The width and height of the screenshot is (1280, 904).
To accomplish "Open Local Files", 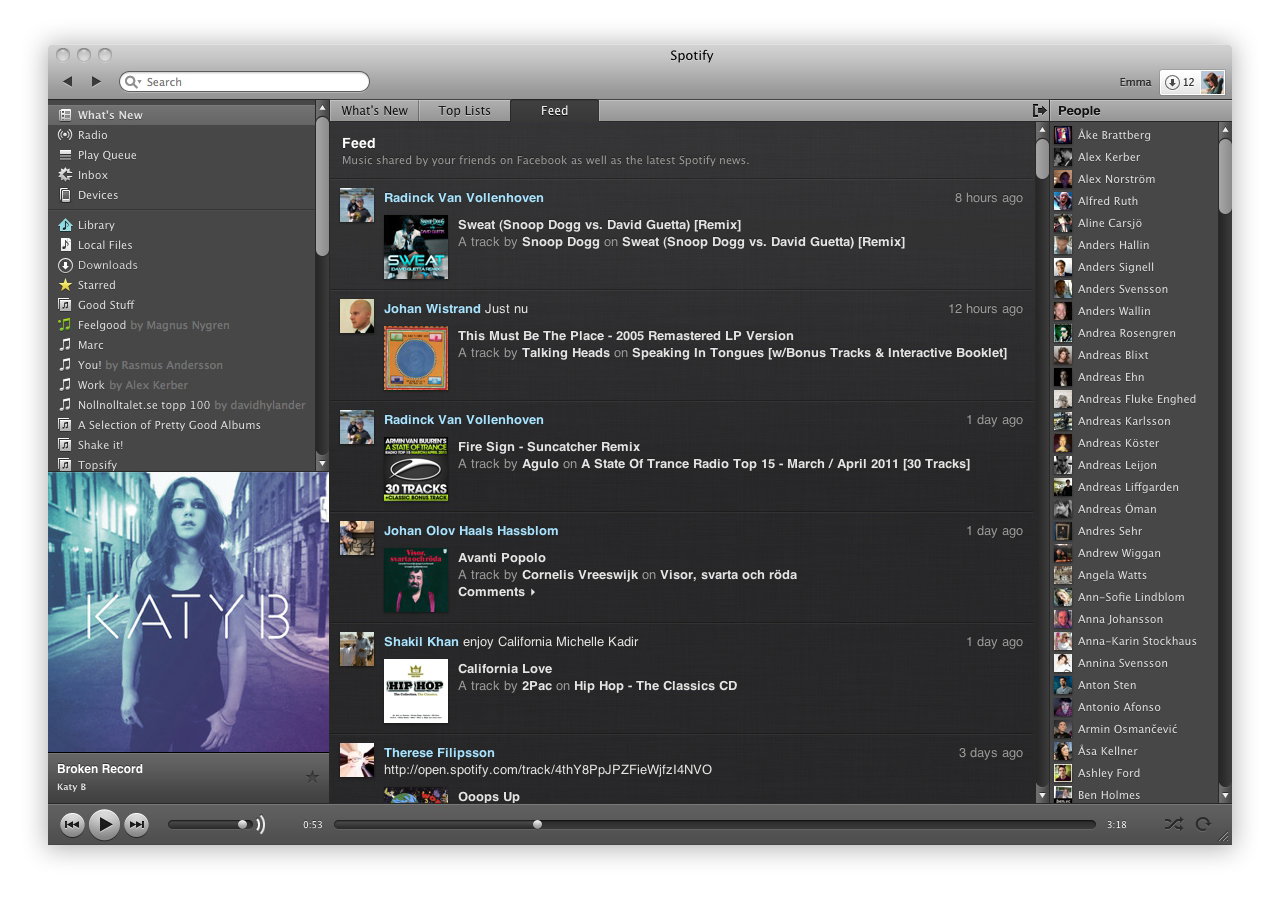I will point(182,245).
